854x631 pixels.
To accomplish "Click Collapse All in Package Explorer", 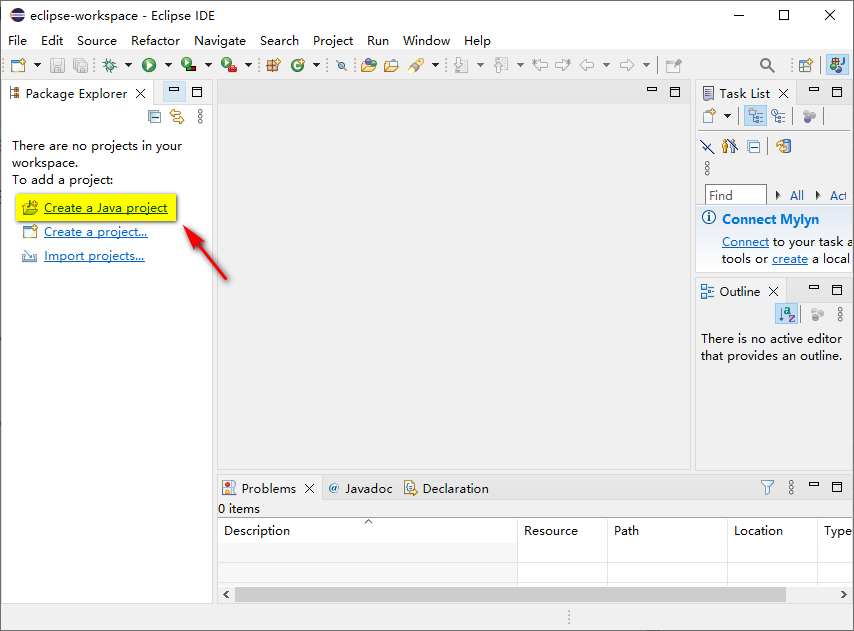I will (x=154, y=116).
